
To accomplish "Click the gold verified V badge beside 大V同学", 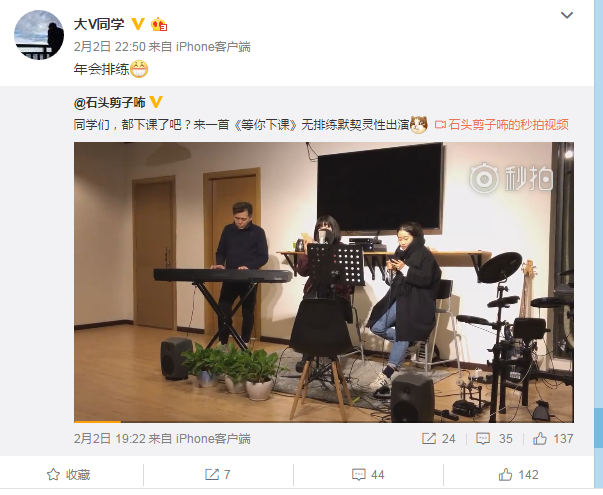I will 138,24.
